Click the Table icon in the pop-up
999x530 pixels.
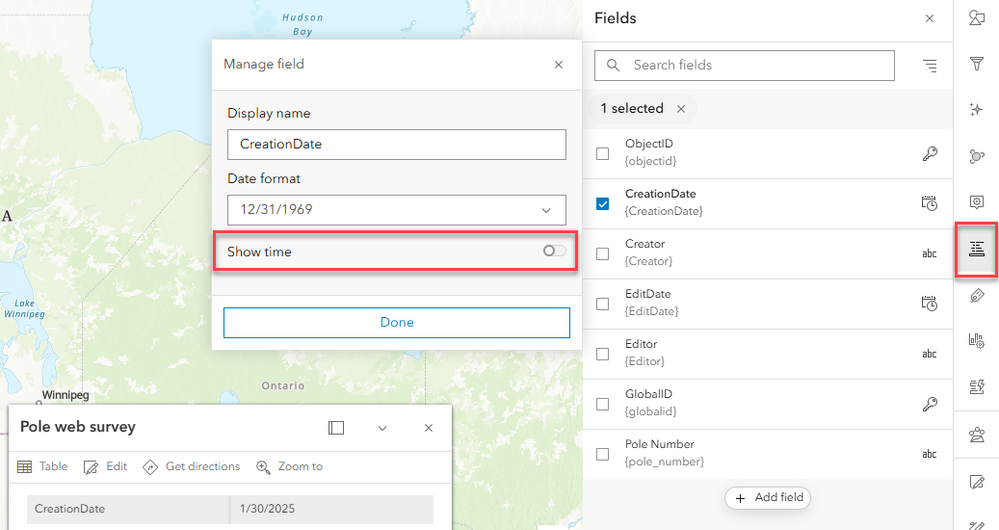25,467
